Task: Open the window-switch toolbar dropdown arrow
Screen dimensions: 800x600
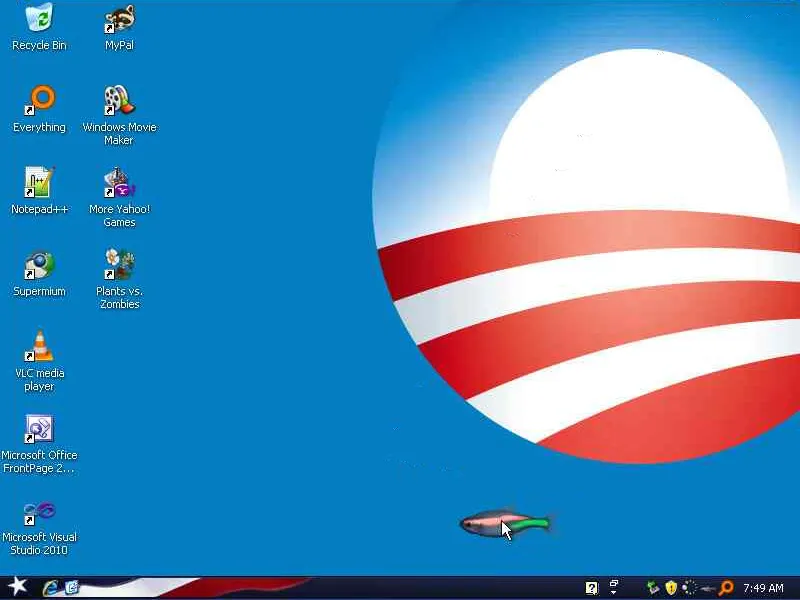Action: 614,593
